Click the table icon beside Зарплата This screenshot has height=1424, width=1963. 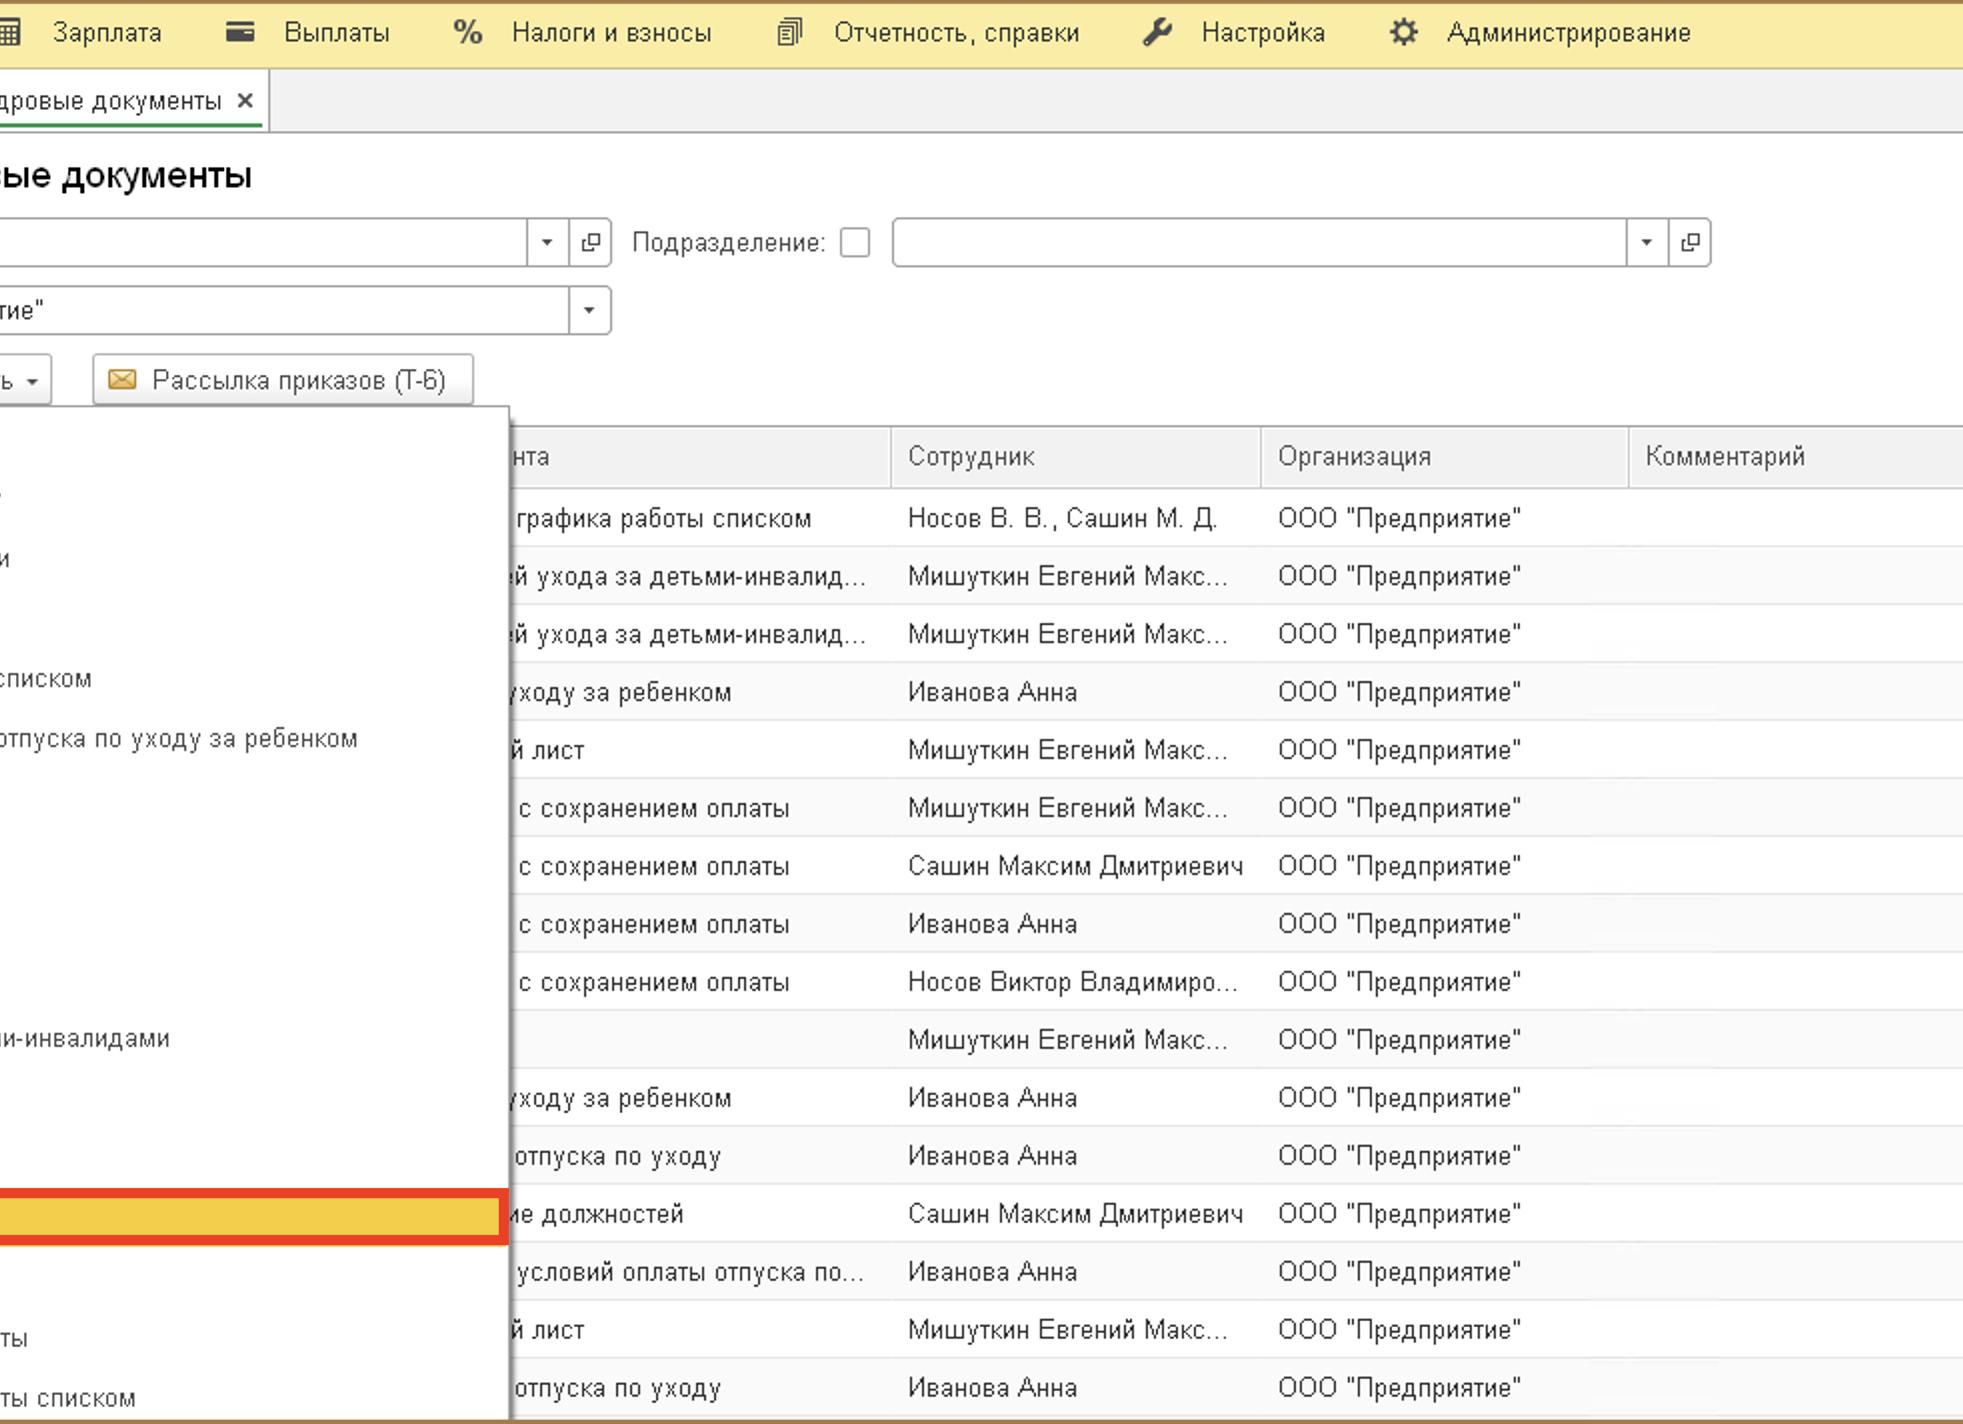tap(9, 32)
